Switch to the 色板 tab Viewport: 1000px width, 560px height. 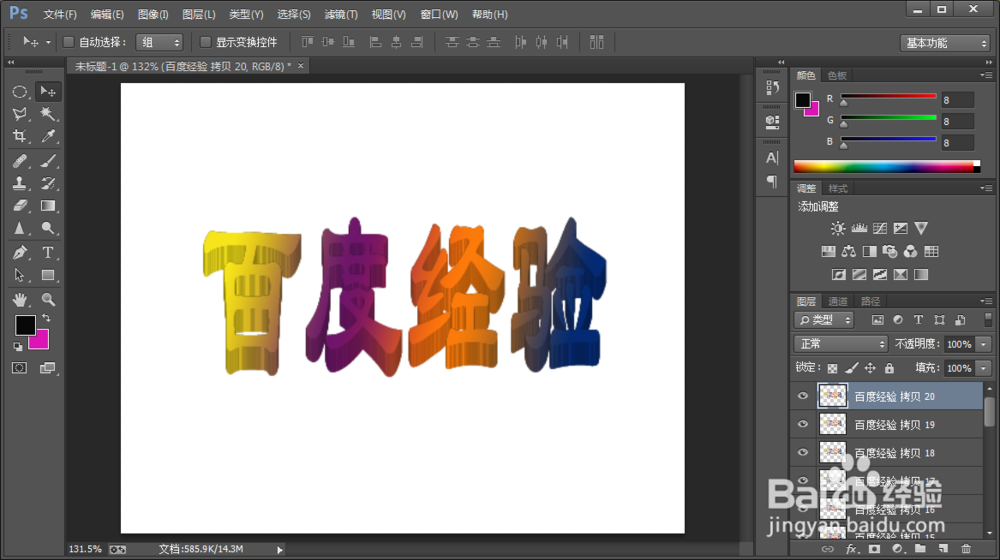pyautogui.click(x=837, y=75)
